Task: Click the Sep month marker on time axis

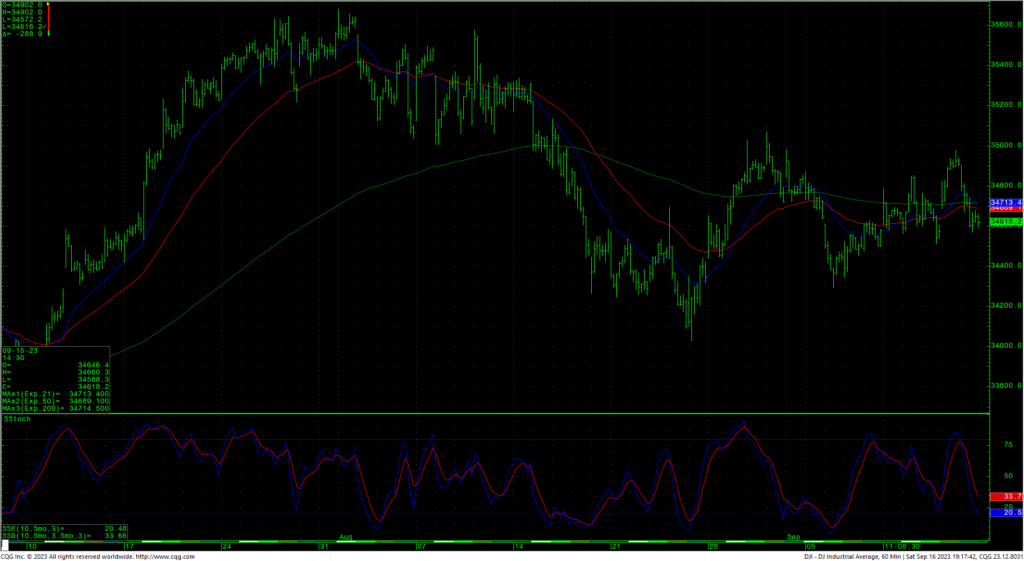Action: 793,537
